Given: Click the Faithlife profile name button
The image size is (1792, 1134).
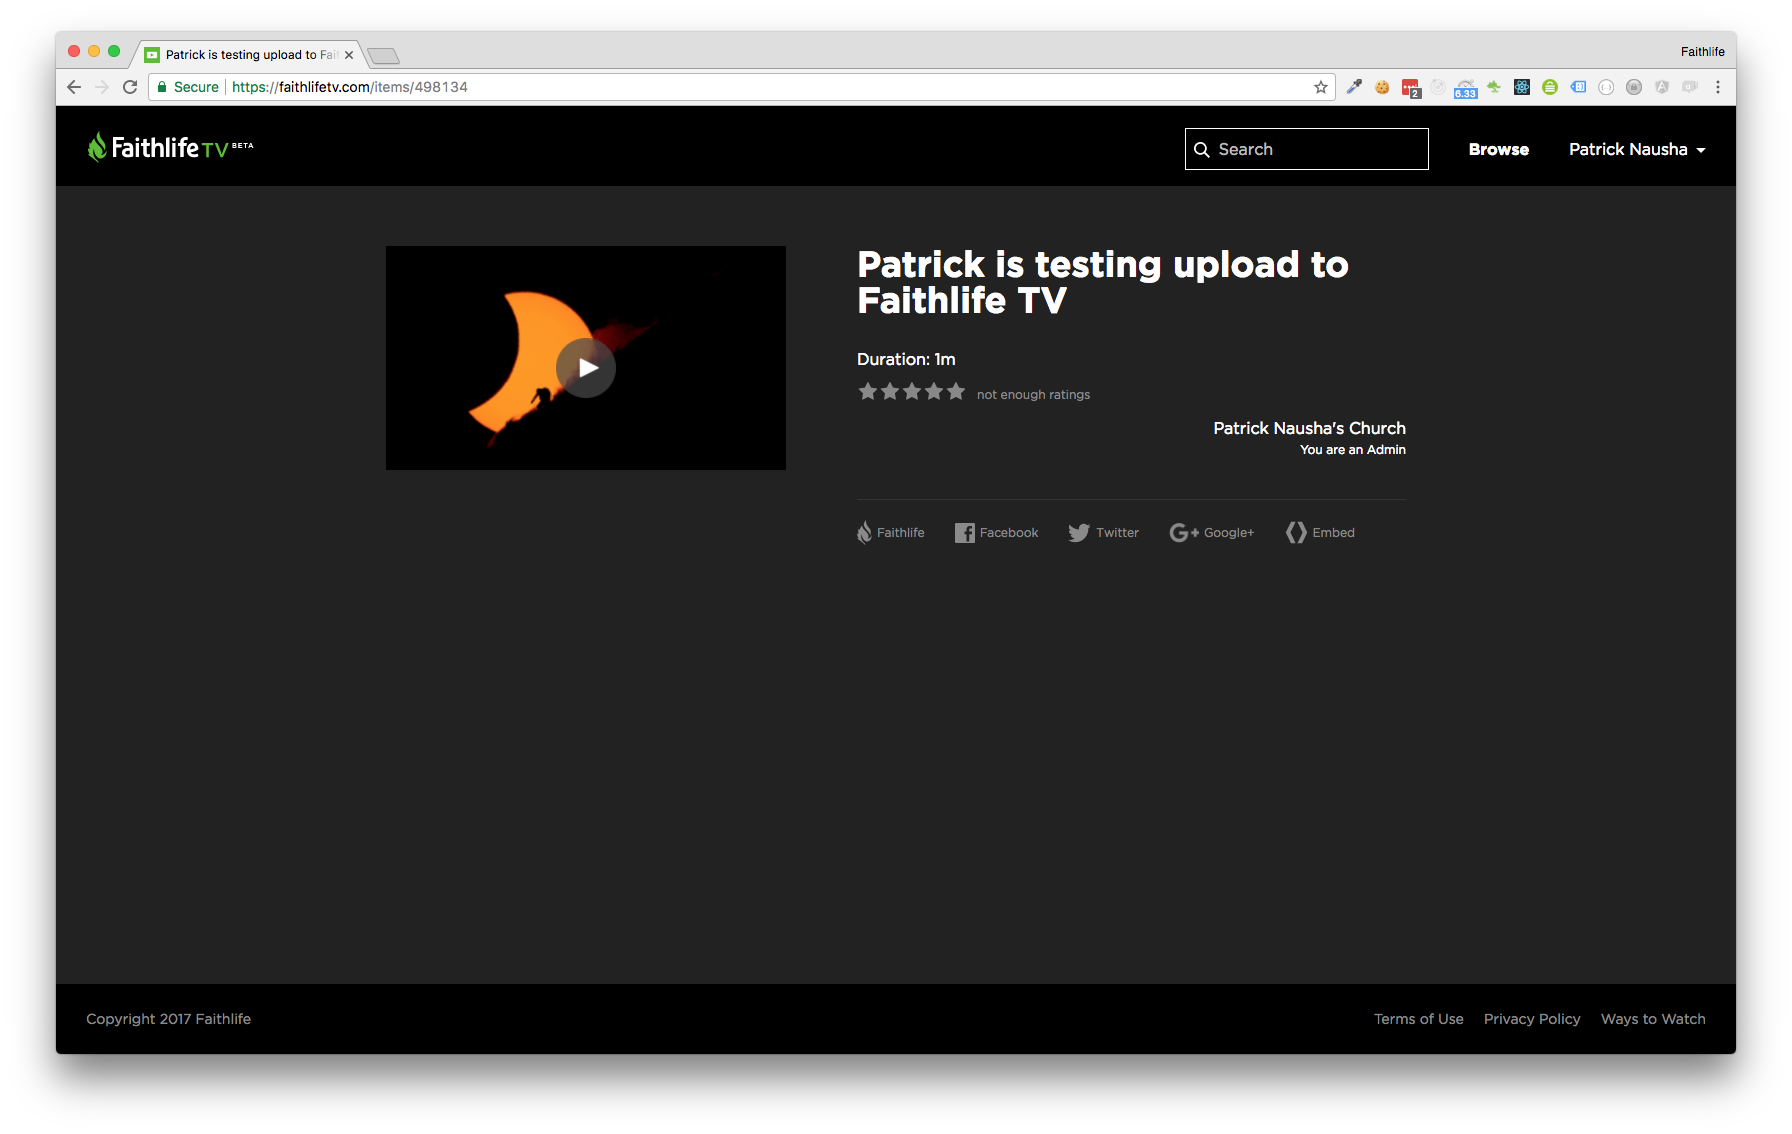Looking at the screenshot, I should click(x=1702, y=52).
